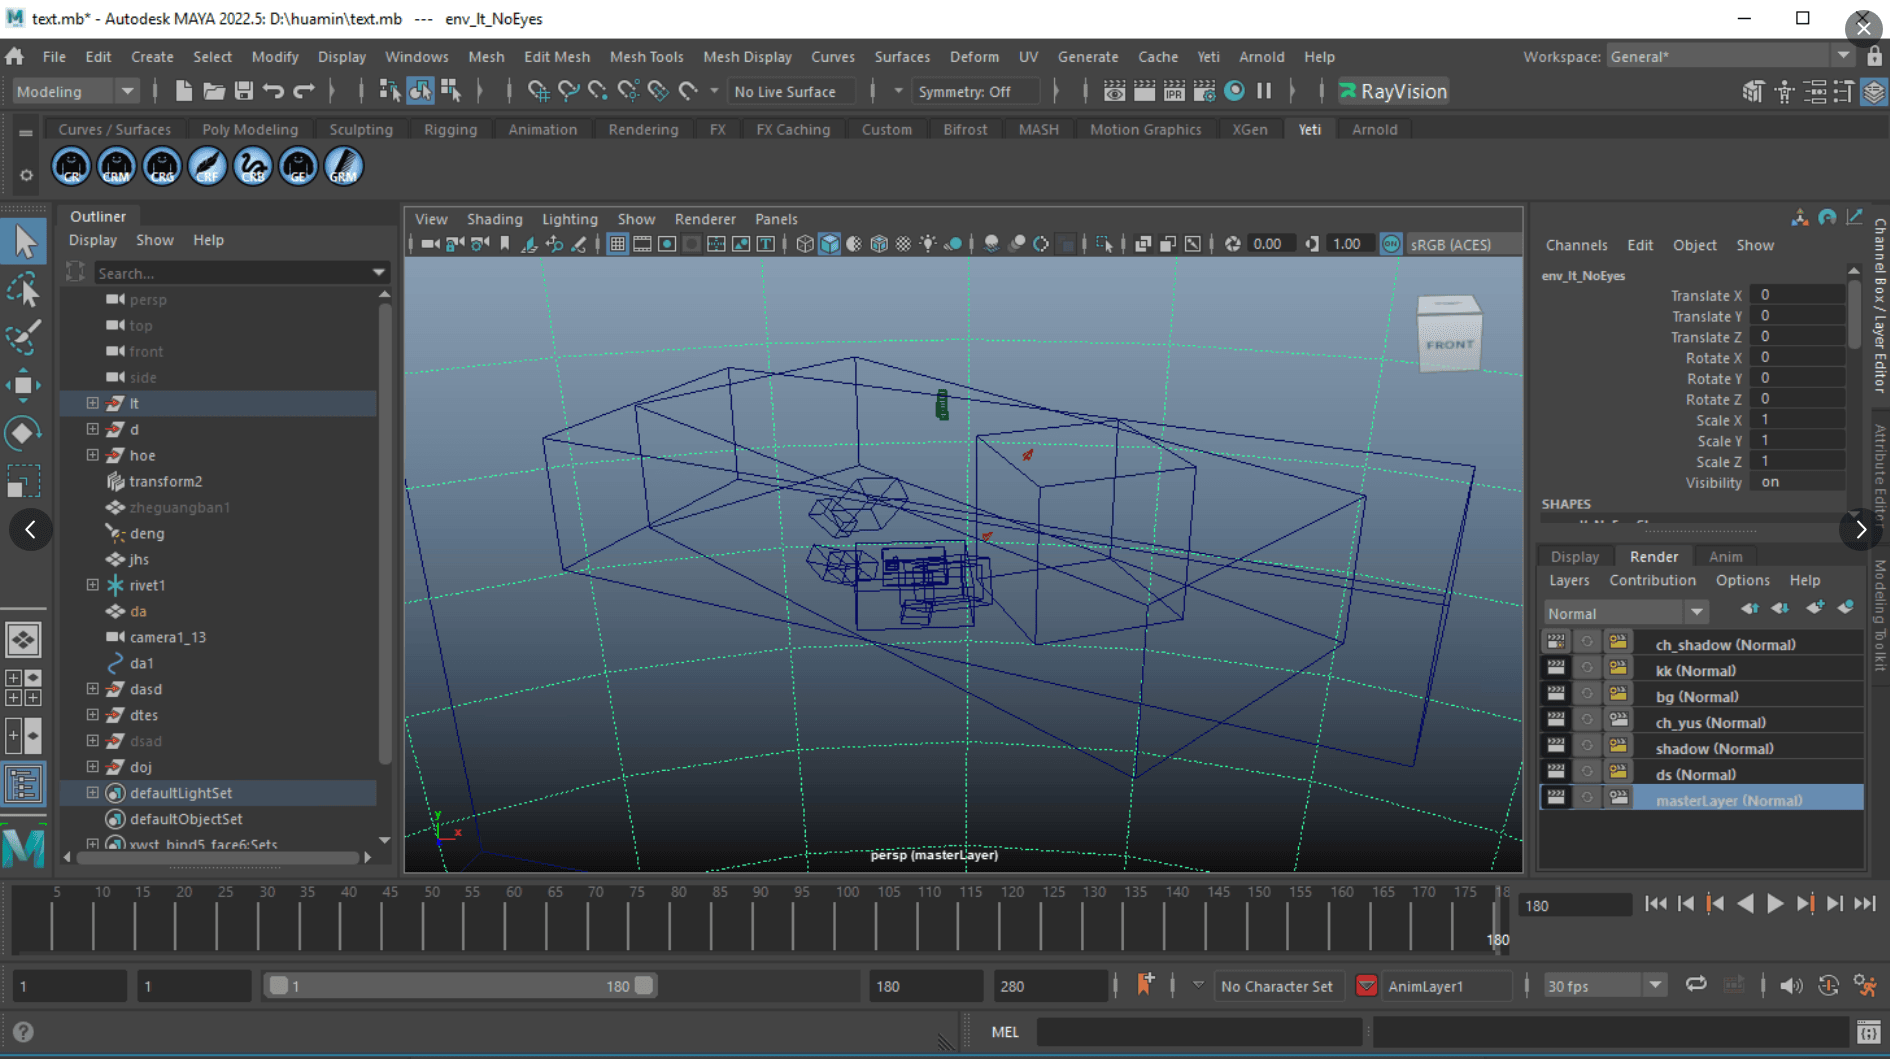Expand the hoe node in Outliner
The width and height of the screenshot is (1890, 1059).
tap(92, 455)
